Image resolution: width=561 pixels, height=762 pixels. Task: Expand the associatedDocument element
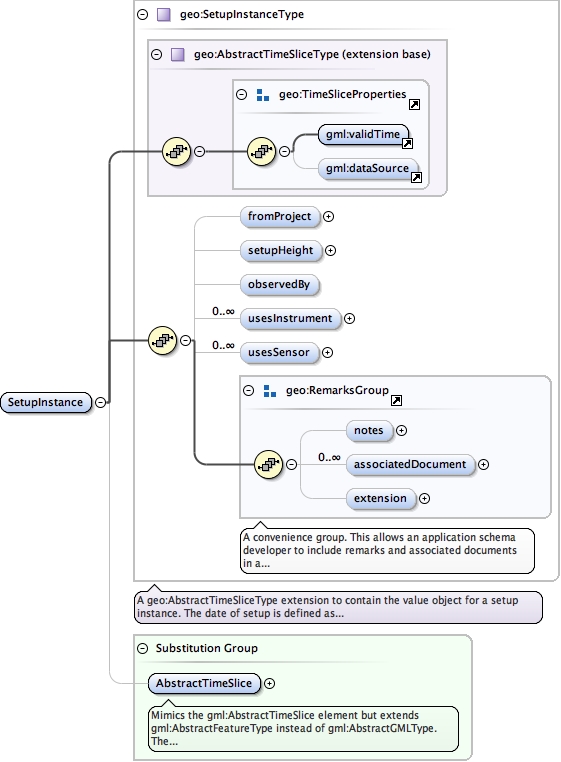(x=484, y=465)
